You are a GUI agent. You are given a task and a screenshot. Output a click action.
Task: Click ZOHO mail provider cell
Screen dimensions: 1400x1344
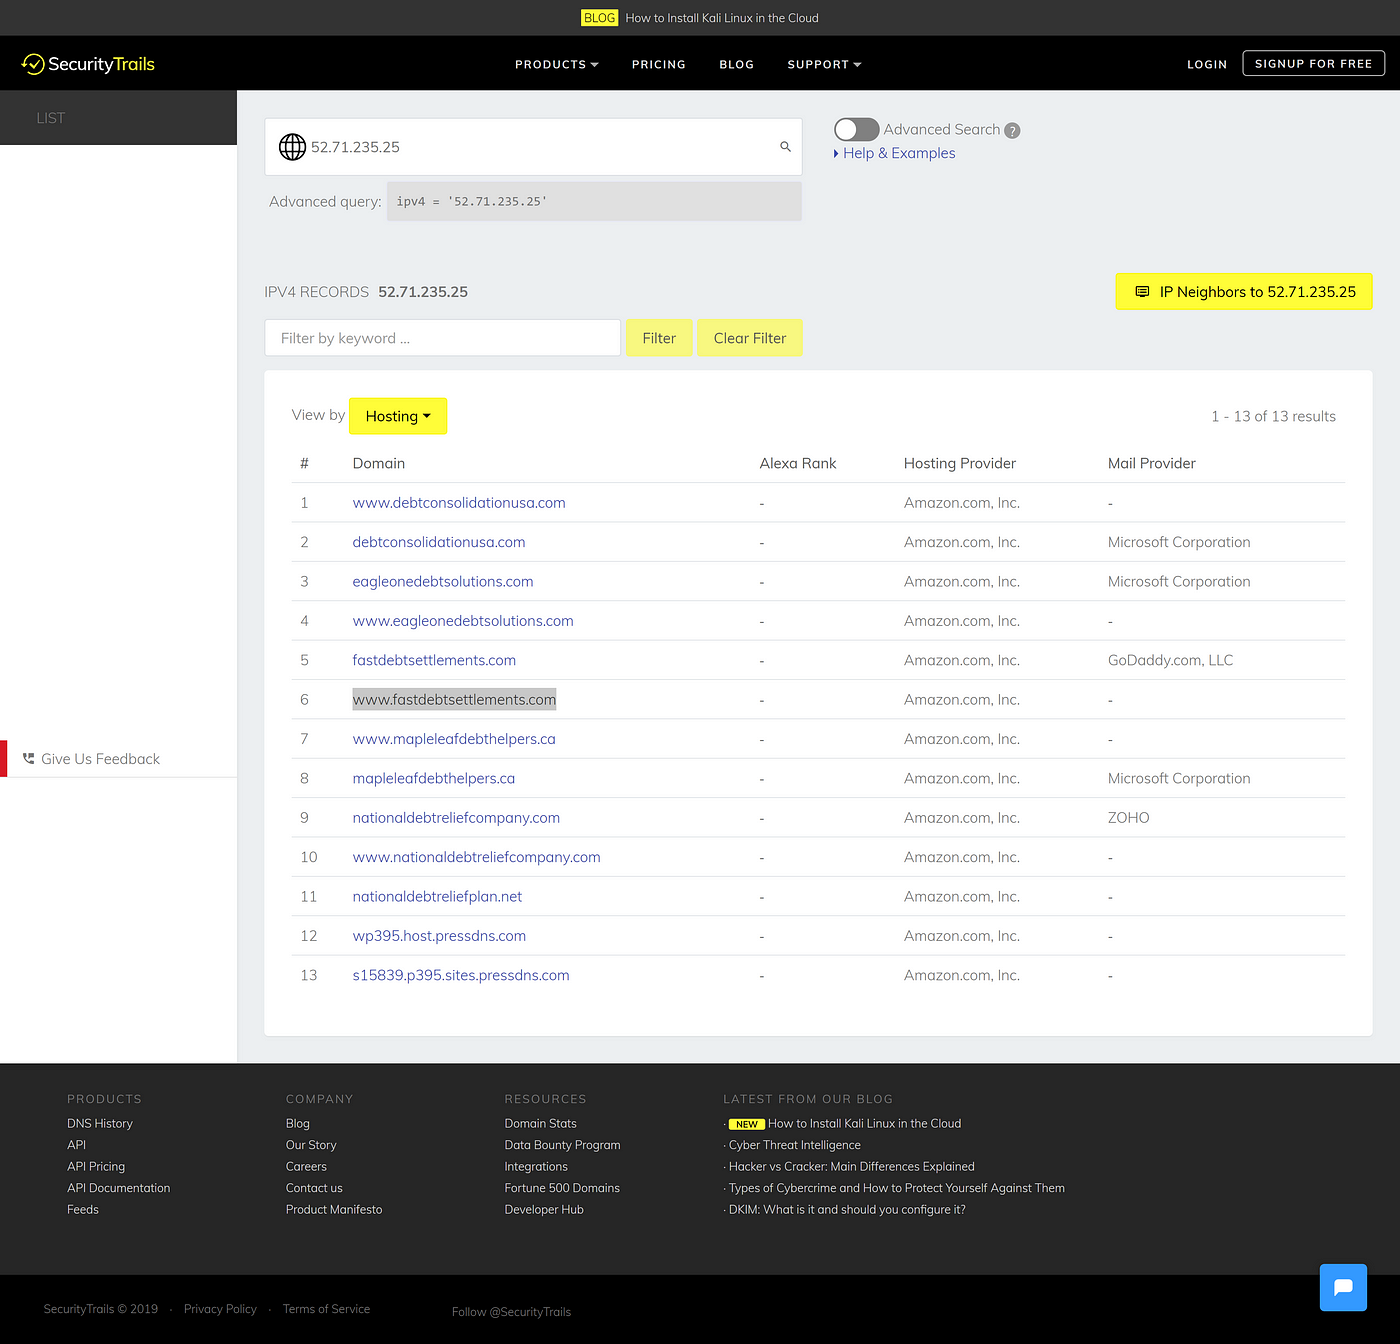coord(1129,818)
